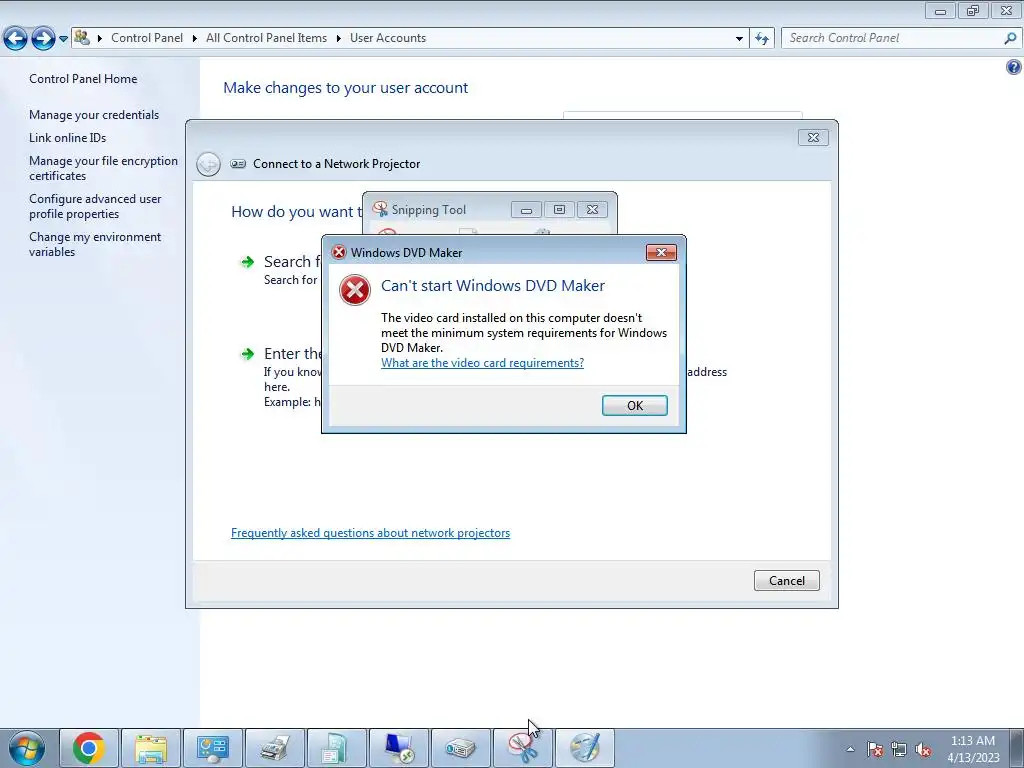
Task: Click the magnifier search icon
Action: coord(1010,39)
